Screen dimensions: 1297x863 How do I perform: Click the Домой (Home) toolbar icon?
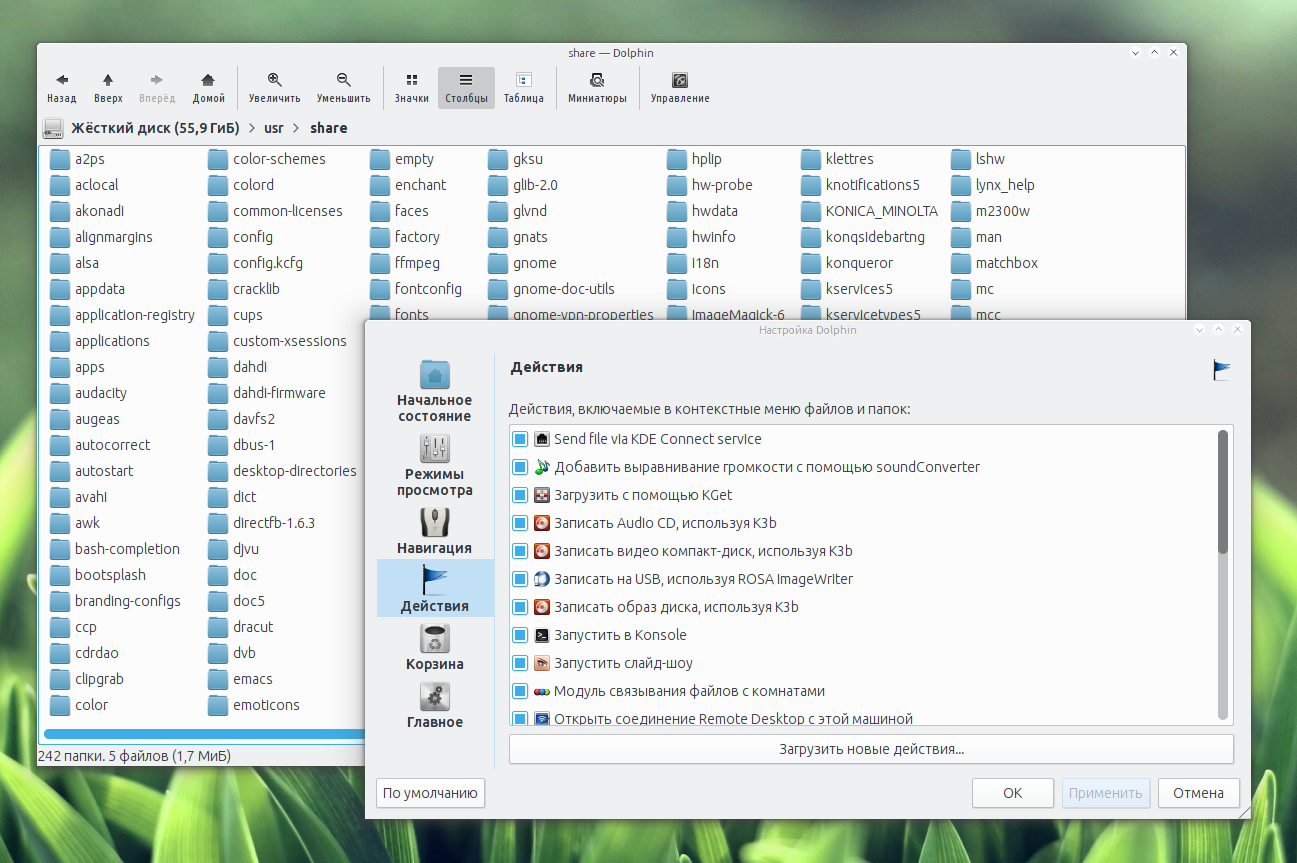coord(208,81)
